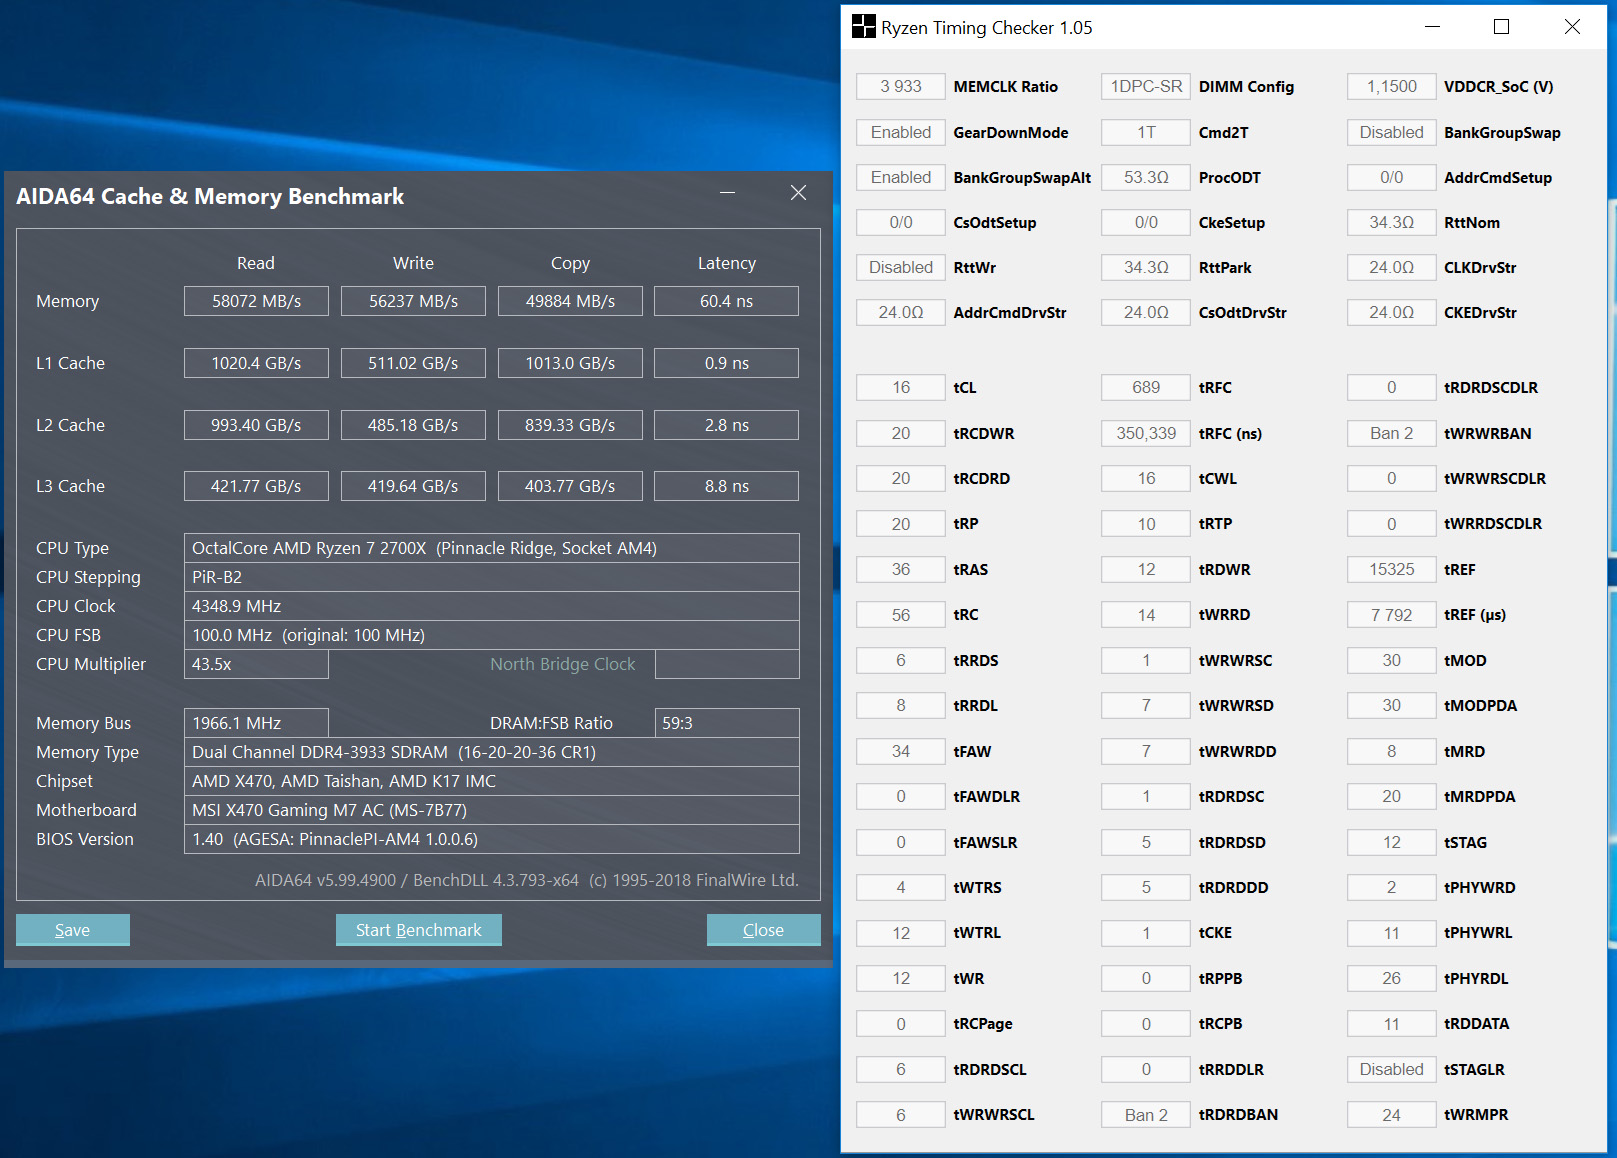This screenshot has height=1158, width=1617.
Task: Select the Memory Write value 56237 MB/s
Action: click(x=413, y=301)
